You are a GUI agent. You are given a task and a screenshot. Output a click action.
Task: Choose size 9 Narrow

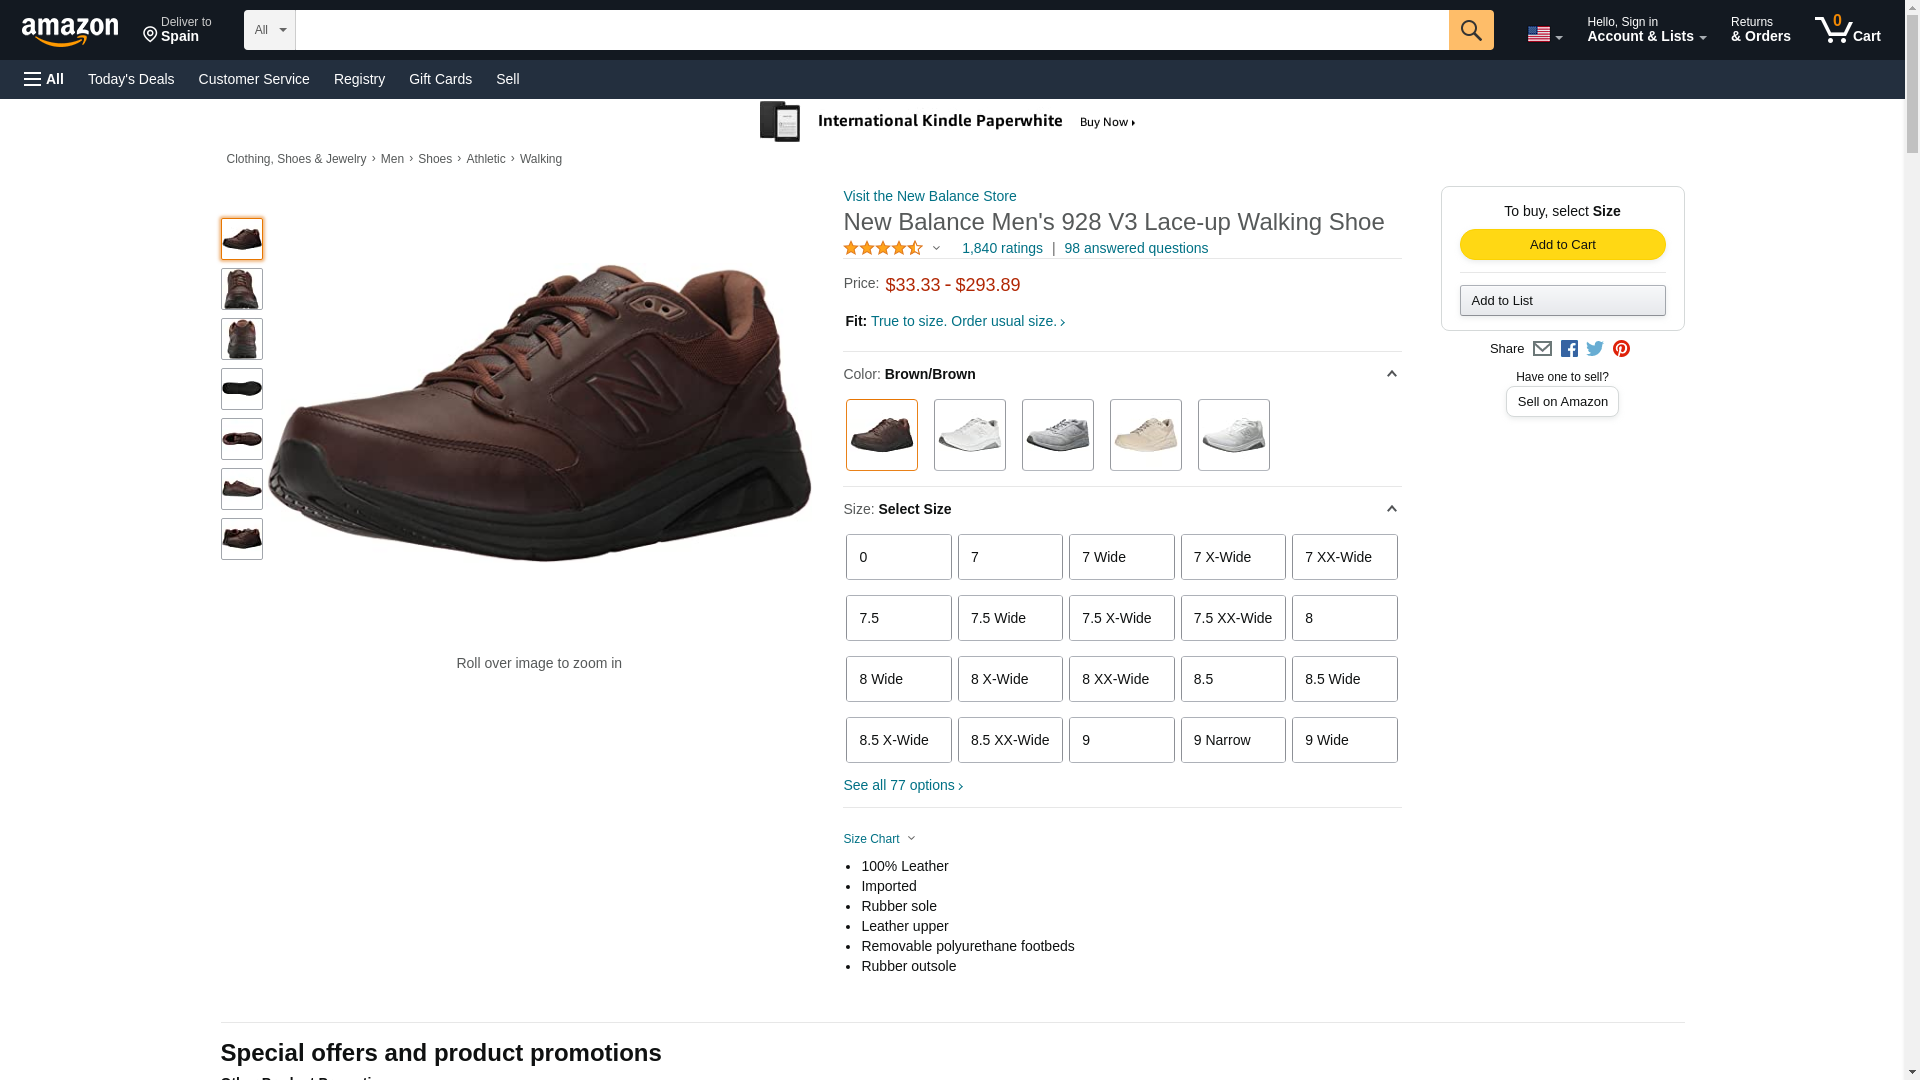(x=1233, y=740)
